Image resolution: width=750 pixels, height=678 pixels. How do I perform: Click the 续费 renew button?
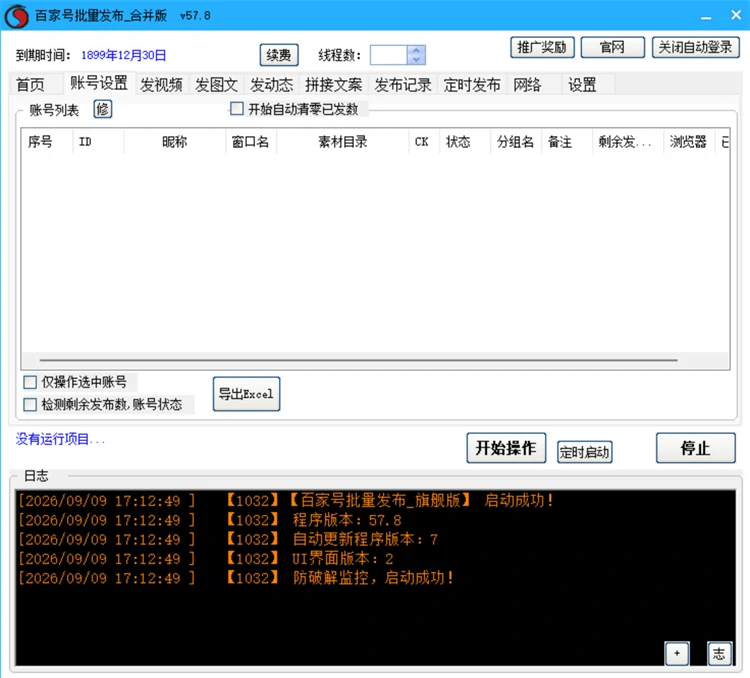coord(279,55)
